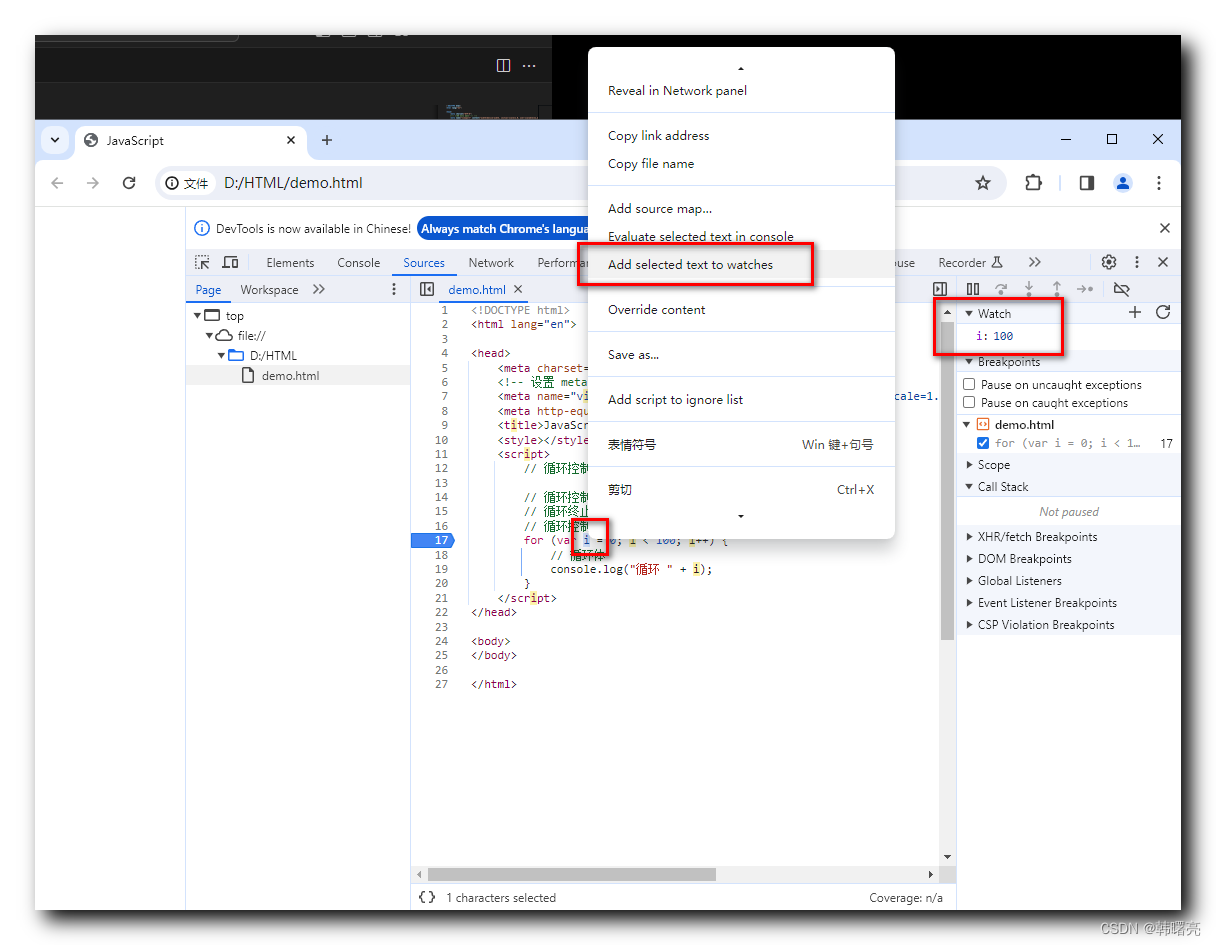Toggle the debugger sidebar icon
This screenshot has width=1216, height=945.
(x=940, y=289)
